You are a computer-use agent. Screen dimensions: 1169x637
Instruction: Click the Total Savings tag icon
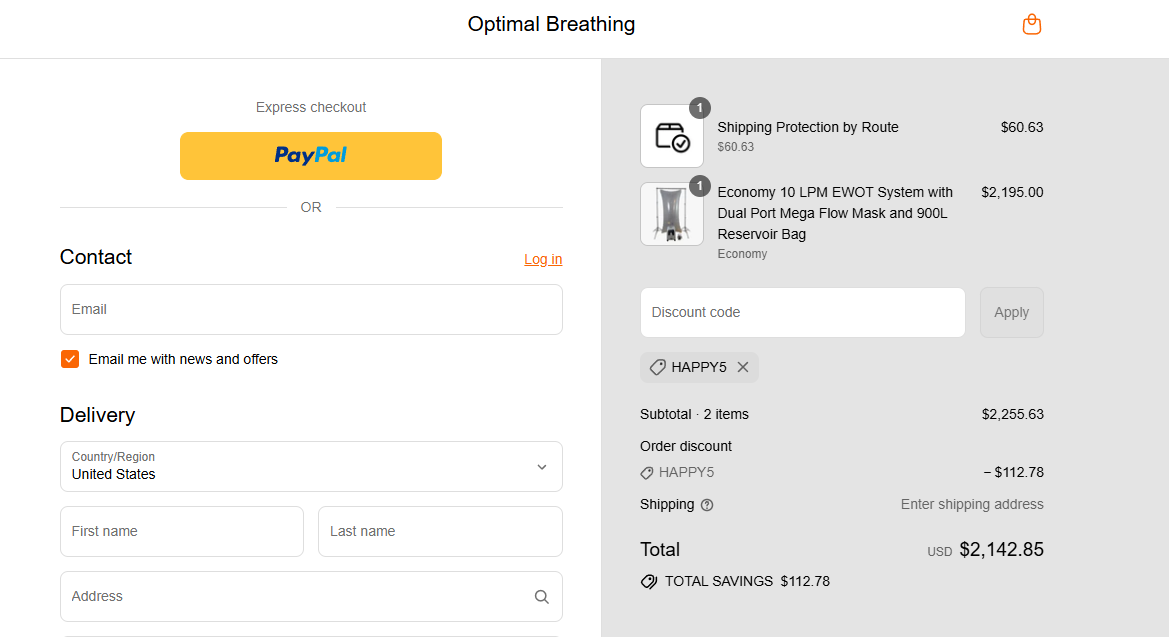pos(649,582)
